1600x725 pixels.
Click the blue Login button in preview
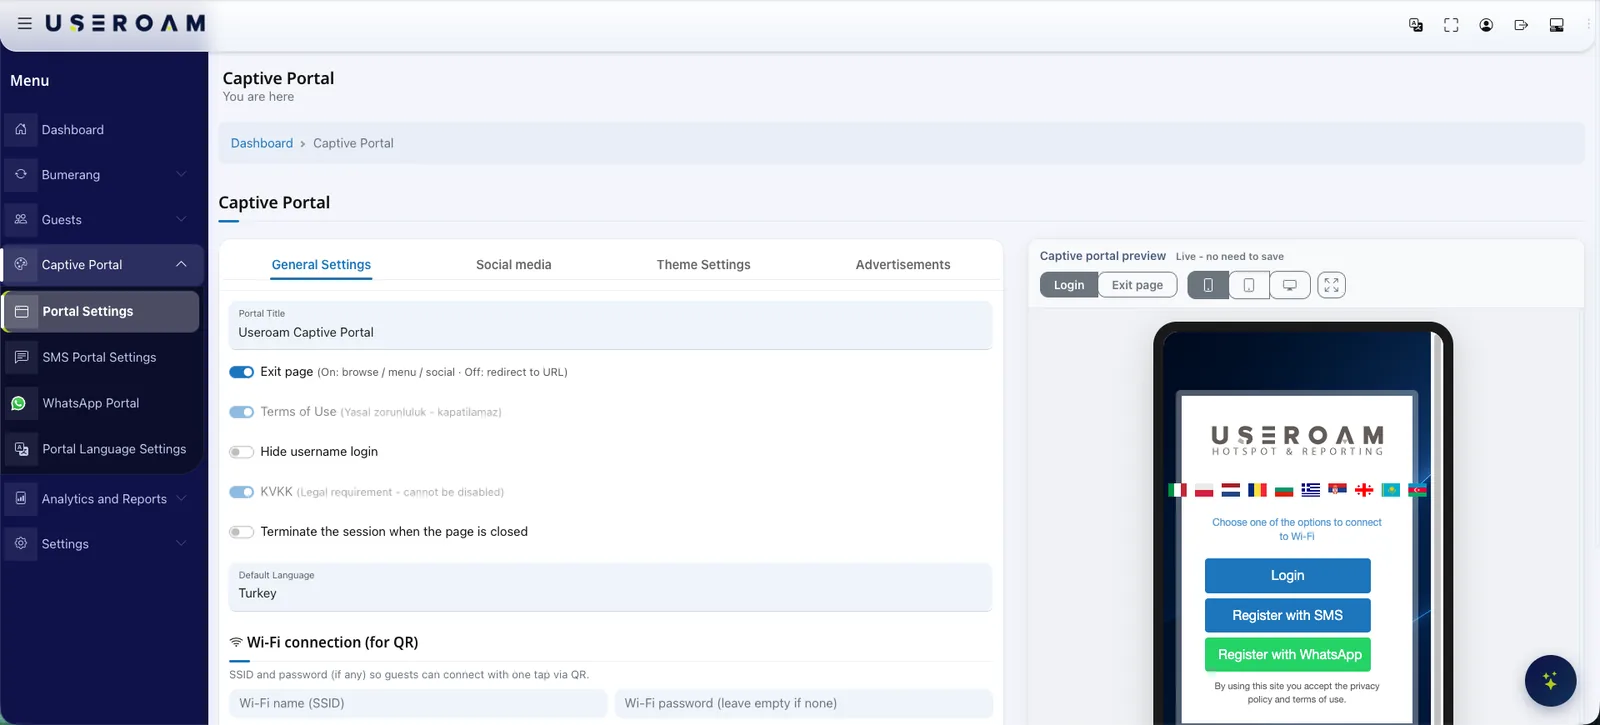click(x=1287, y=575)
